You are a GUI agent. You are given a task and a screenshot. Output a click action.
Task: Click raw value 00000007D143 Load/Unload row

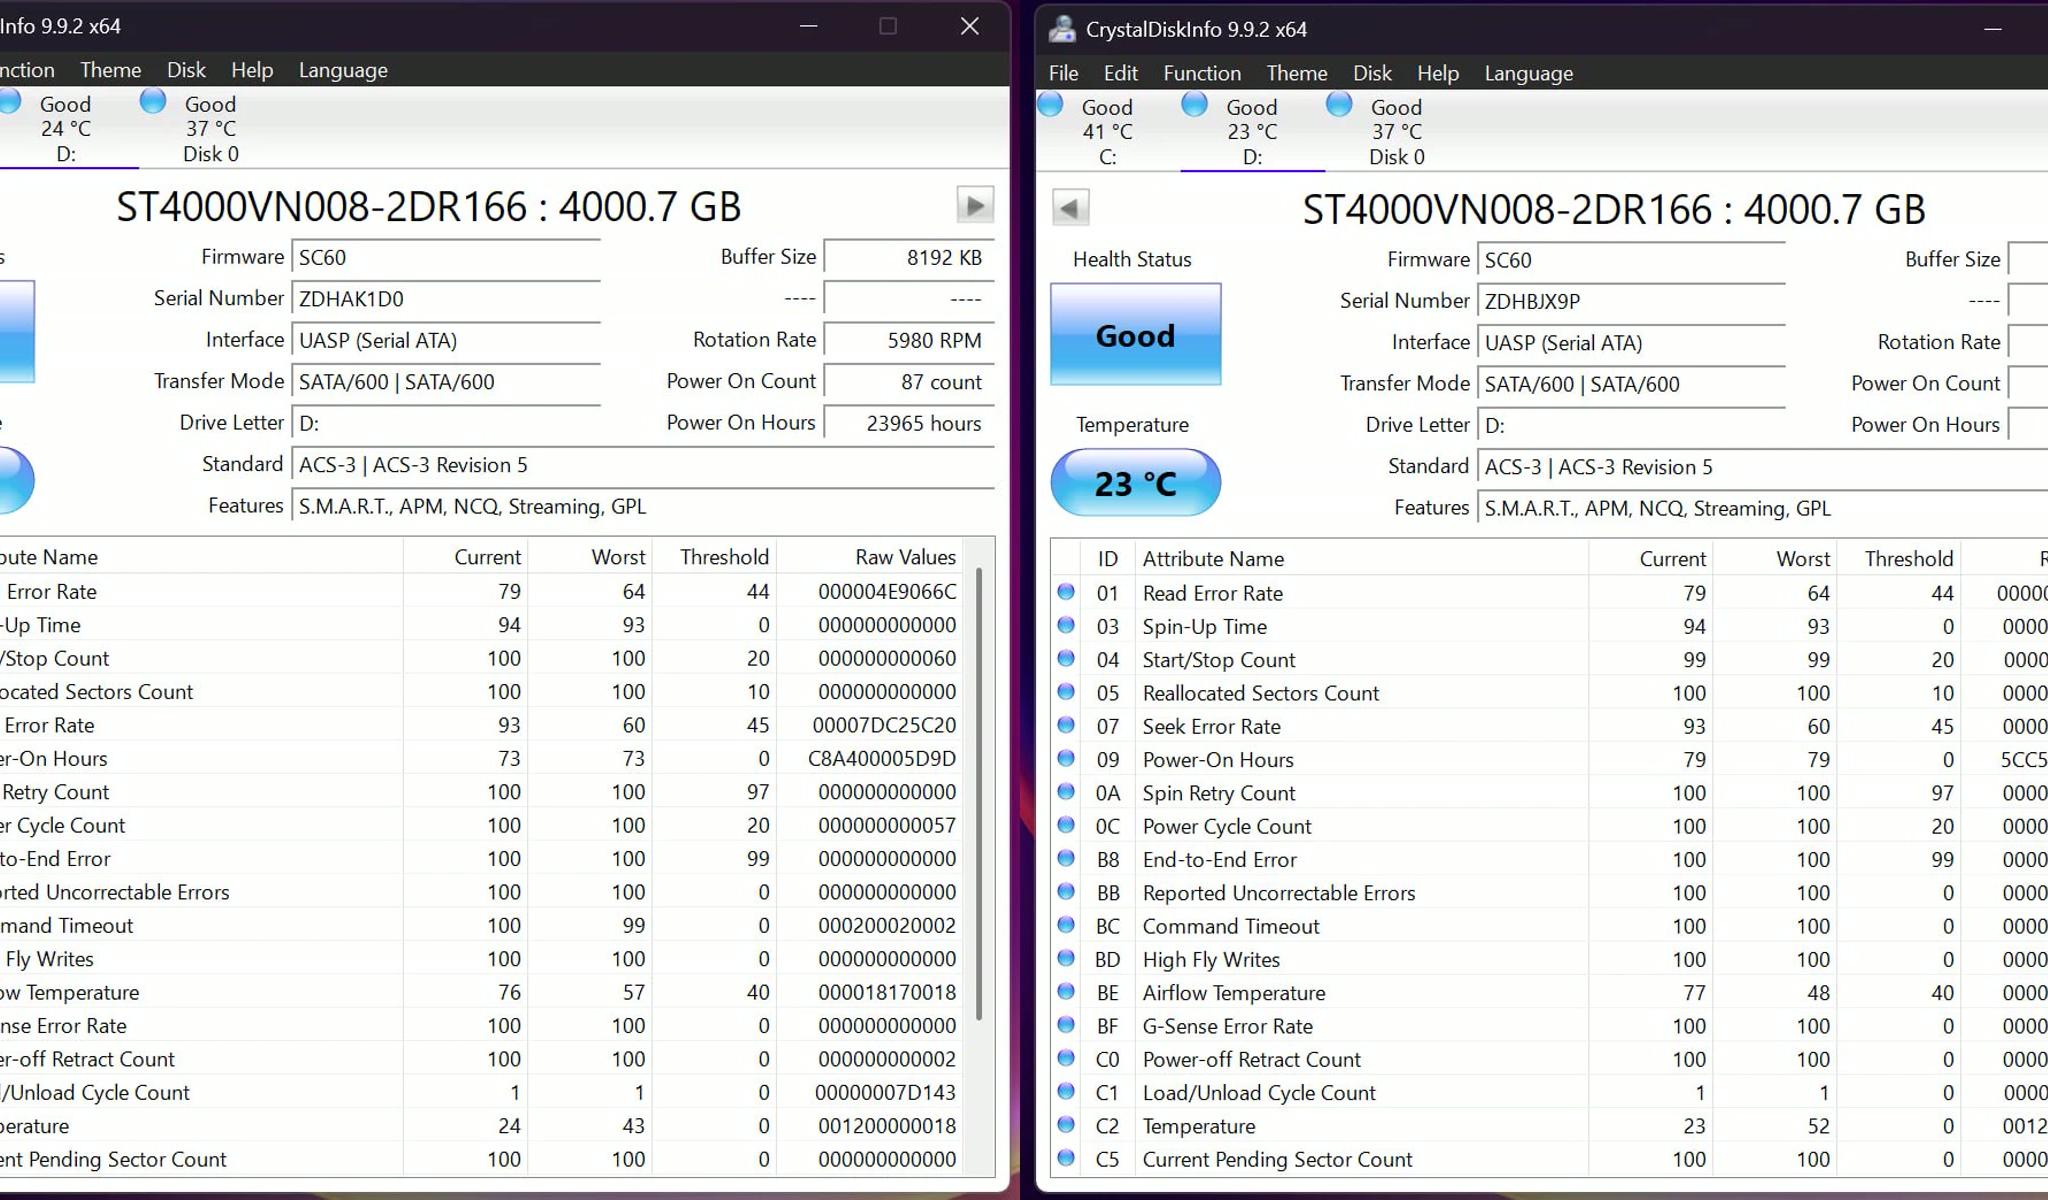[x=885, y=1093]
